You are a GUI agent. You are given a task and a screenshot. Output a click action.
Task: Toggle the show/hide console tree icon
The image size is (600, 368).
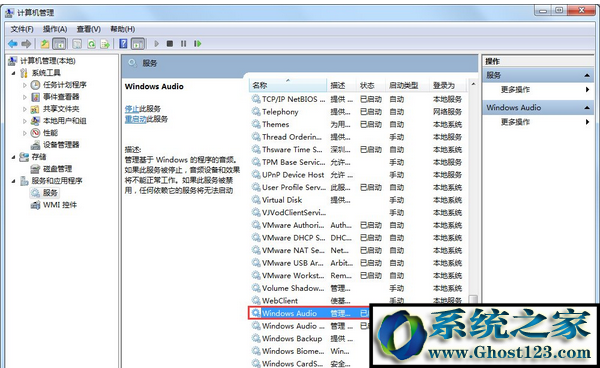pos(59,44)
